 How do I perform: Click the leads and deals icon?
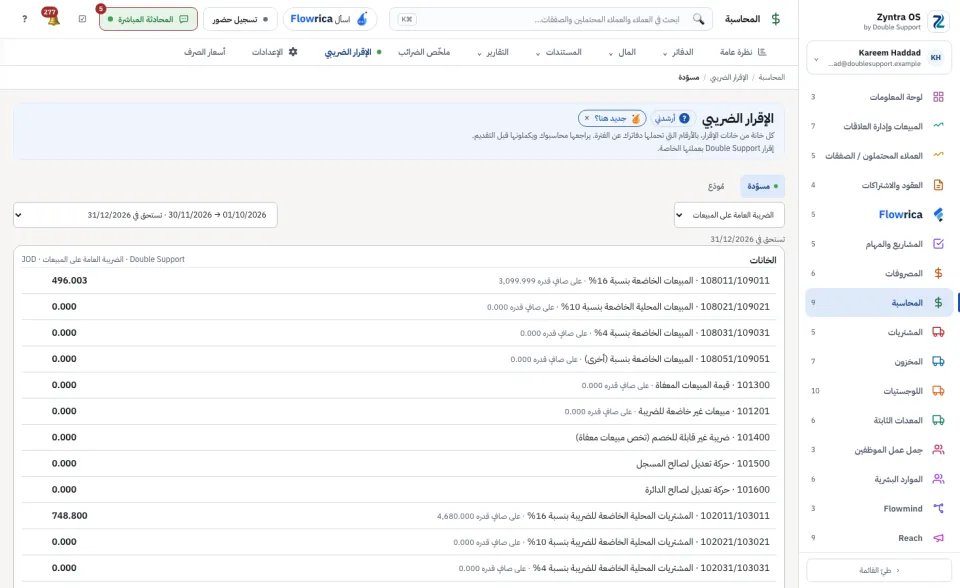[x=938, y=156]
